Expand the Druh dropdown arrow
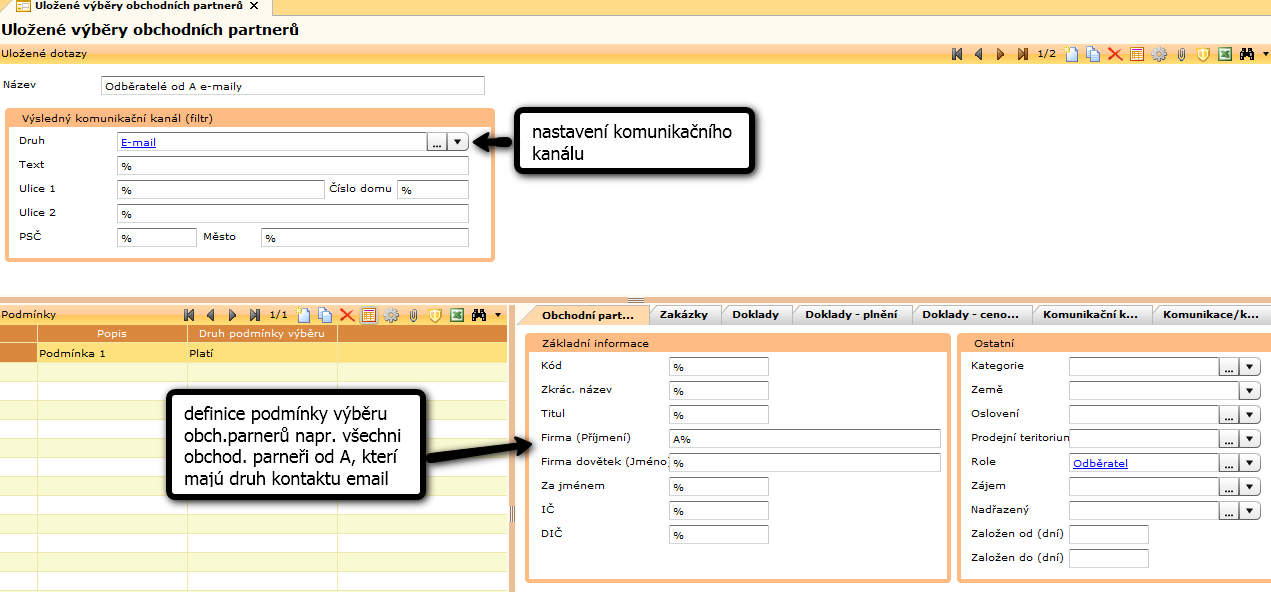The height and width of the screenshot is (592, 1271). coord(458,142)
